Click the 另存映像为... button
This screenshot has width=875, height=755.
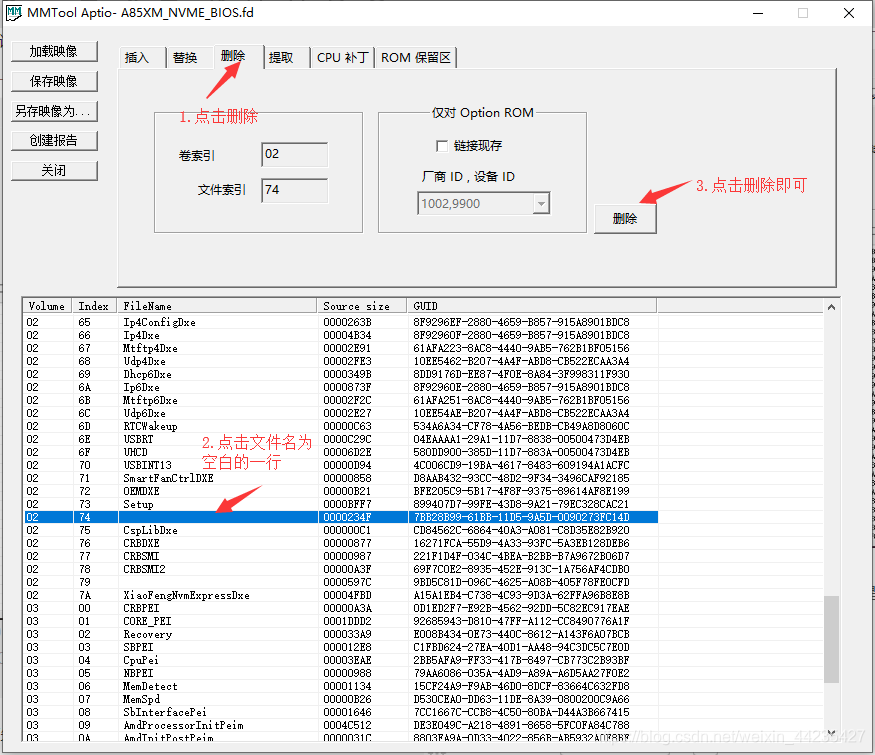pos(54,111)
